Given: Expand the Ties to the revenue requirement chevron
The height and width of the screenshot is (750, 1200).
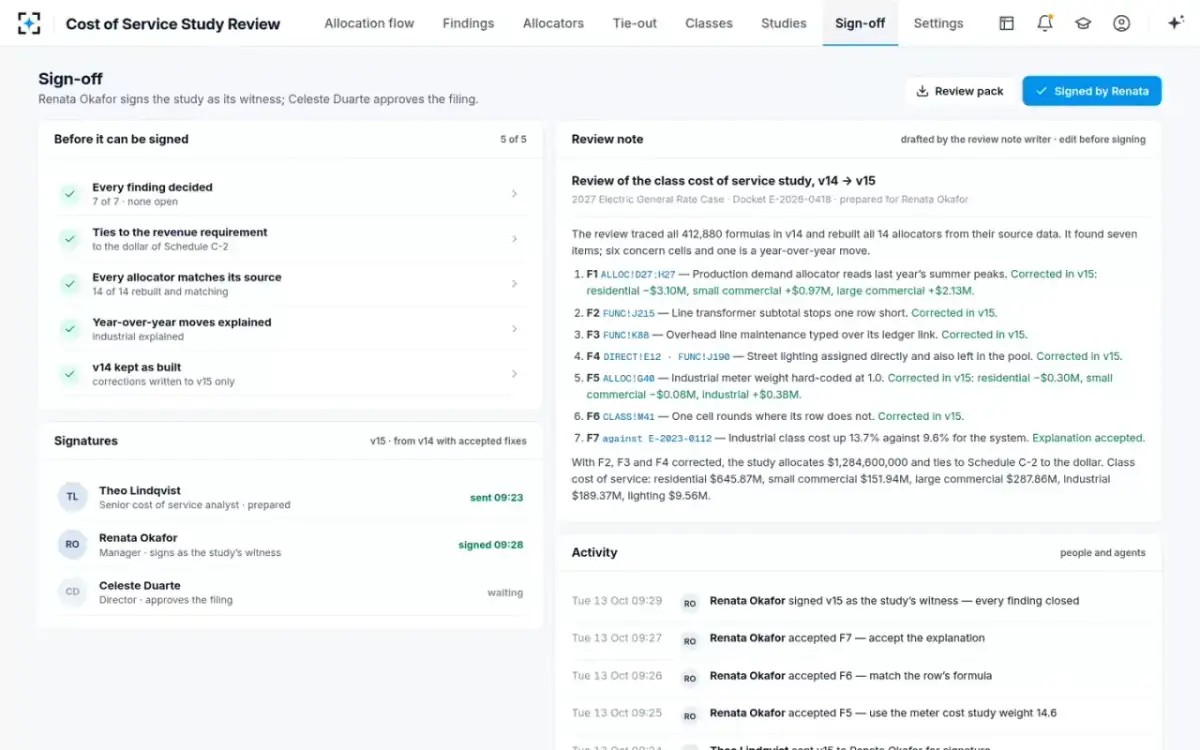Looking at the screenshot, I should (x=515, y=239).
